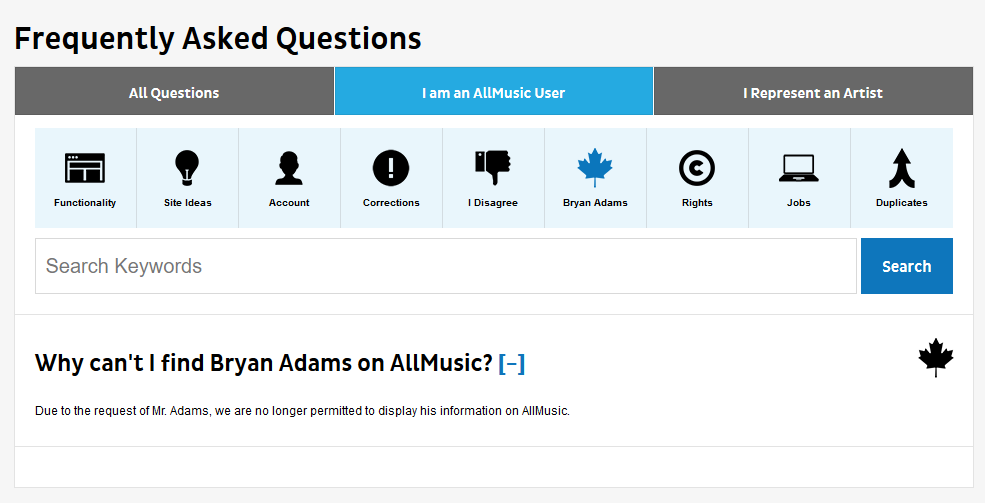Click the Functionality category label text
Viewport: 985px width, 503px height.
85,203
